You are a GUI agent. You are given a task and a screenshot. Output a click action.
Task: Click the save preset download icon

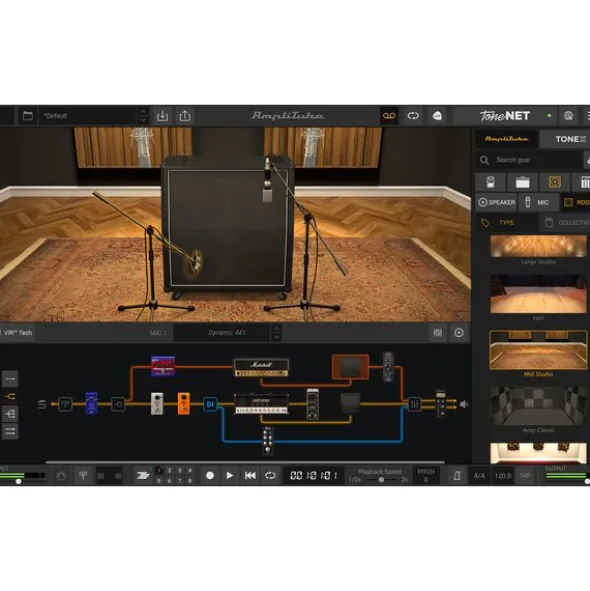[162, 116]
